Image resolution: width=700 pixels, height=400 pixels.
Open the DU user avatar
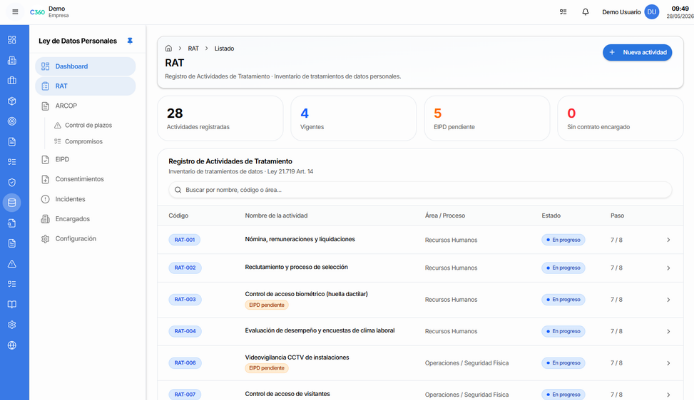coord(652,12)
